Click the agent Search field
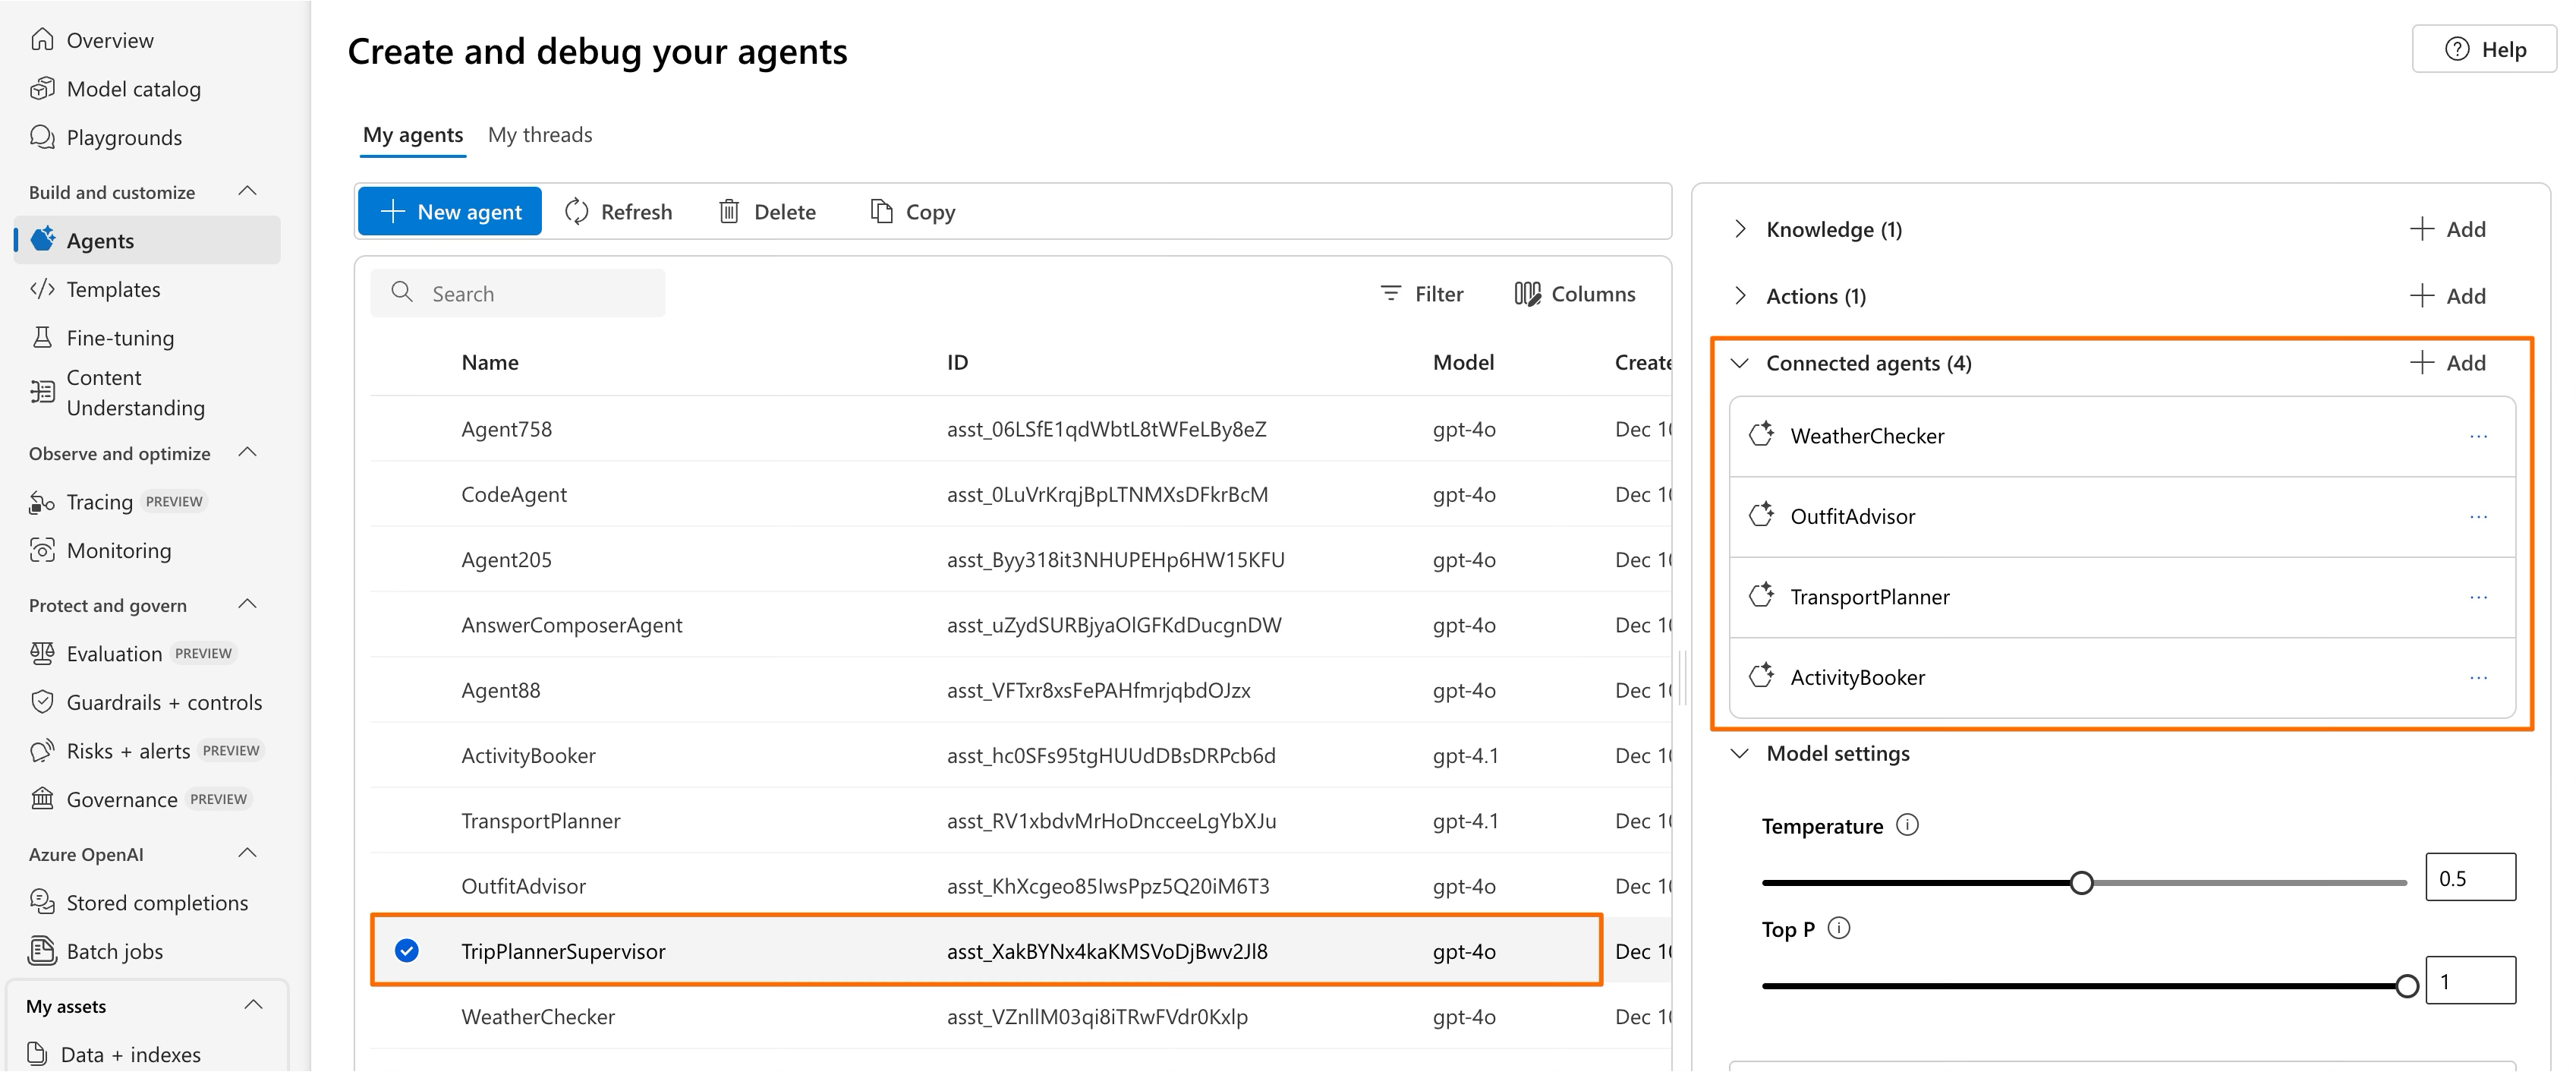 click(518, 293)
